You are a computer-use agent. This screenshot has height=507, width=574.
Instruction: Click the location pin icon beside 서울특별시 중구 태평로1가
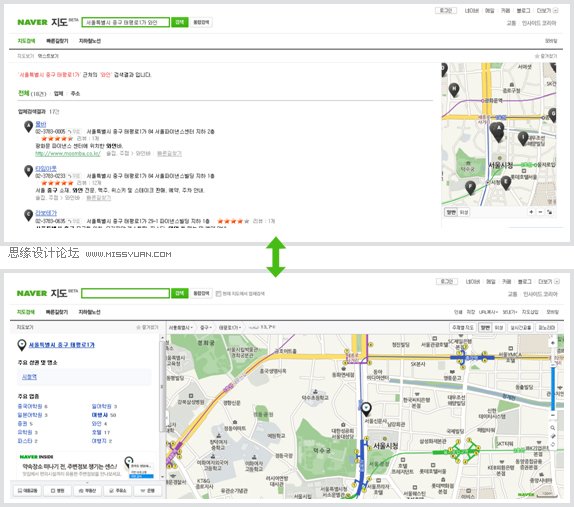(22, 344)
